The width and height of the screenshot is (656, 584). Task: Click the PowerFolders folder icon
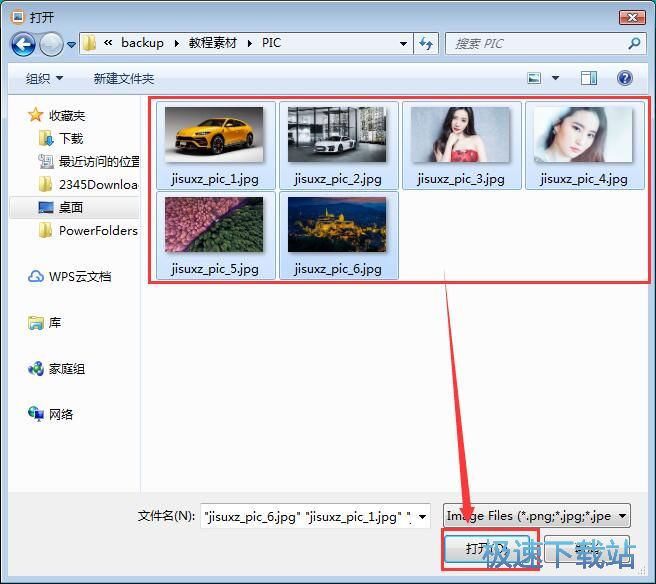(x=45, y=230)
